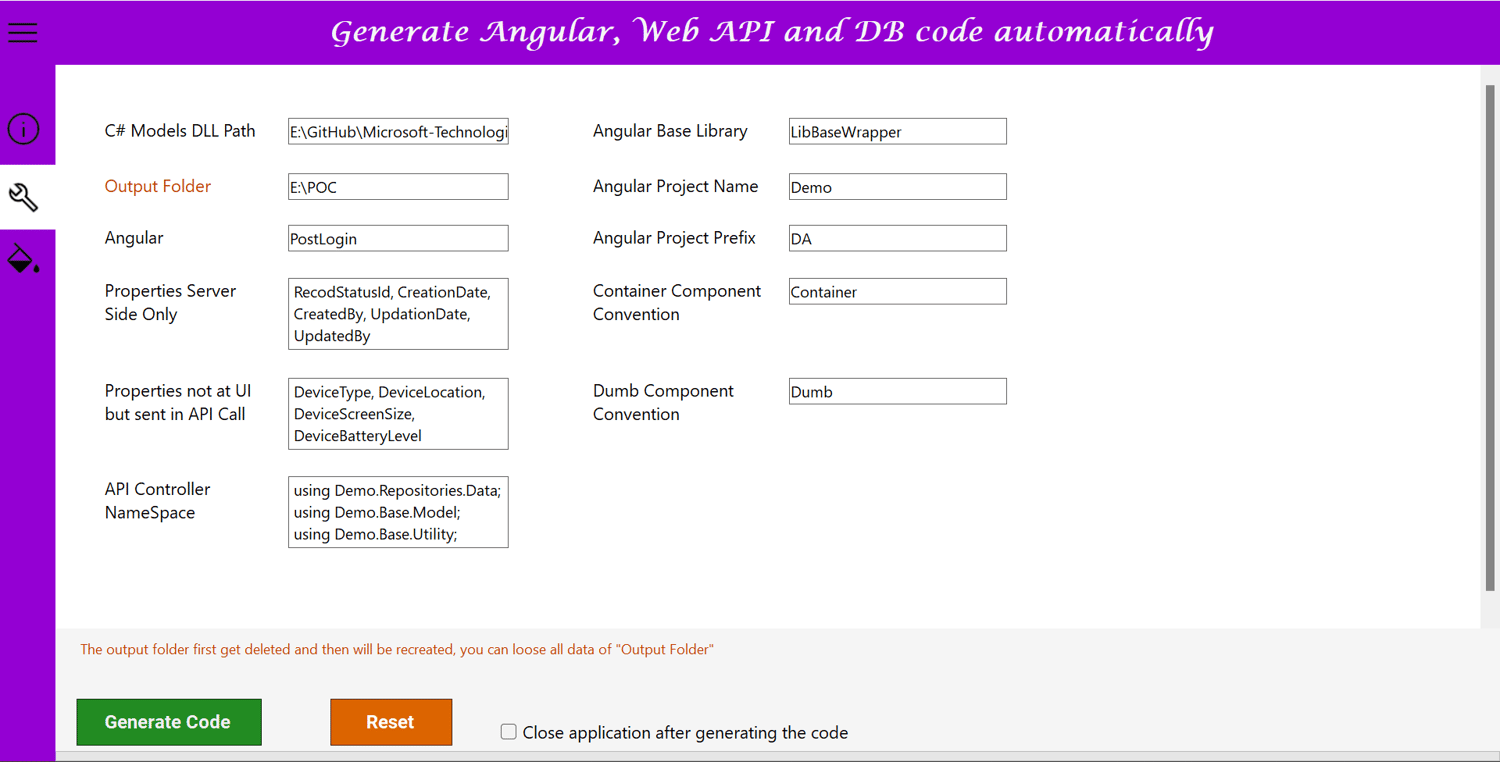
Task: Edit API Controller NameSpace textbox
Action: click(398, 512)
